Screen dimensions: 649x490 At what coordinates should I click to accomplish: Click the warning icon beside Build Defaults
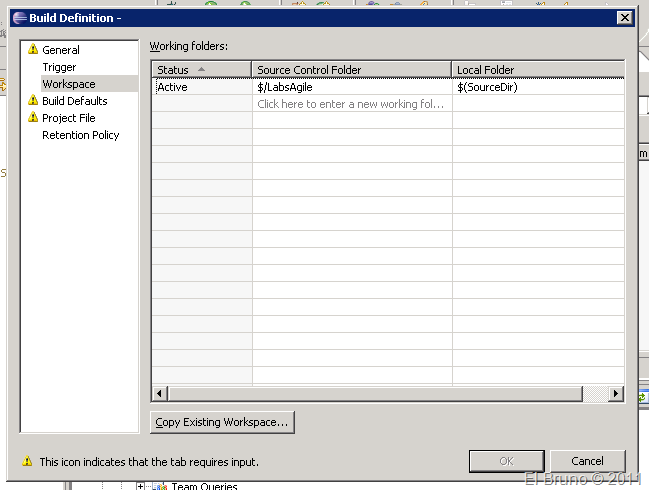pyautogui.click(x=33, y=101)
